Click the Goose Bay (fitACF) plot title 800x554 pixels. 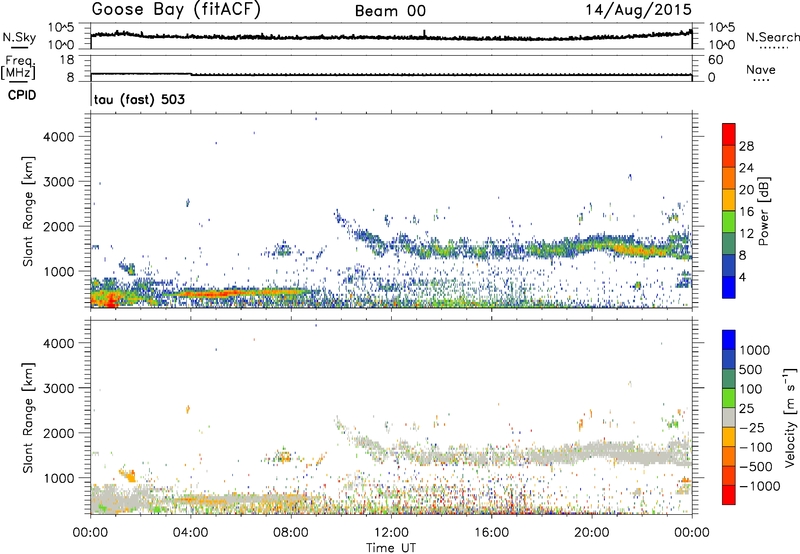(x=176, y=9)
